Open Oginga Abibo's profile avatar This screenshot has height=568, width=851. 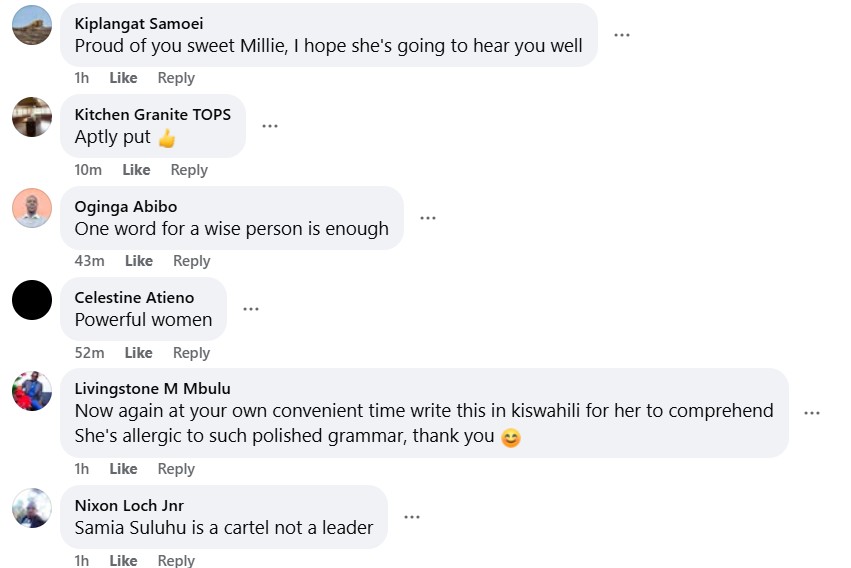click(x=32, y=208)
